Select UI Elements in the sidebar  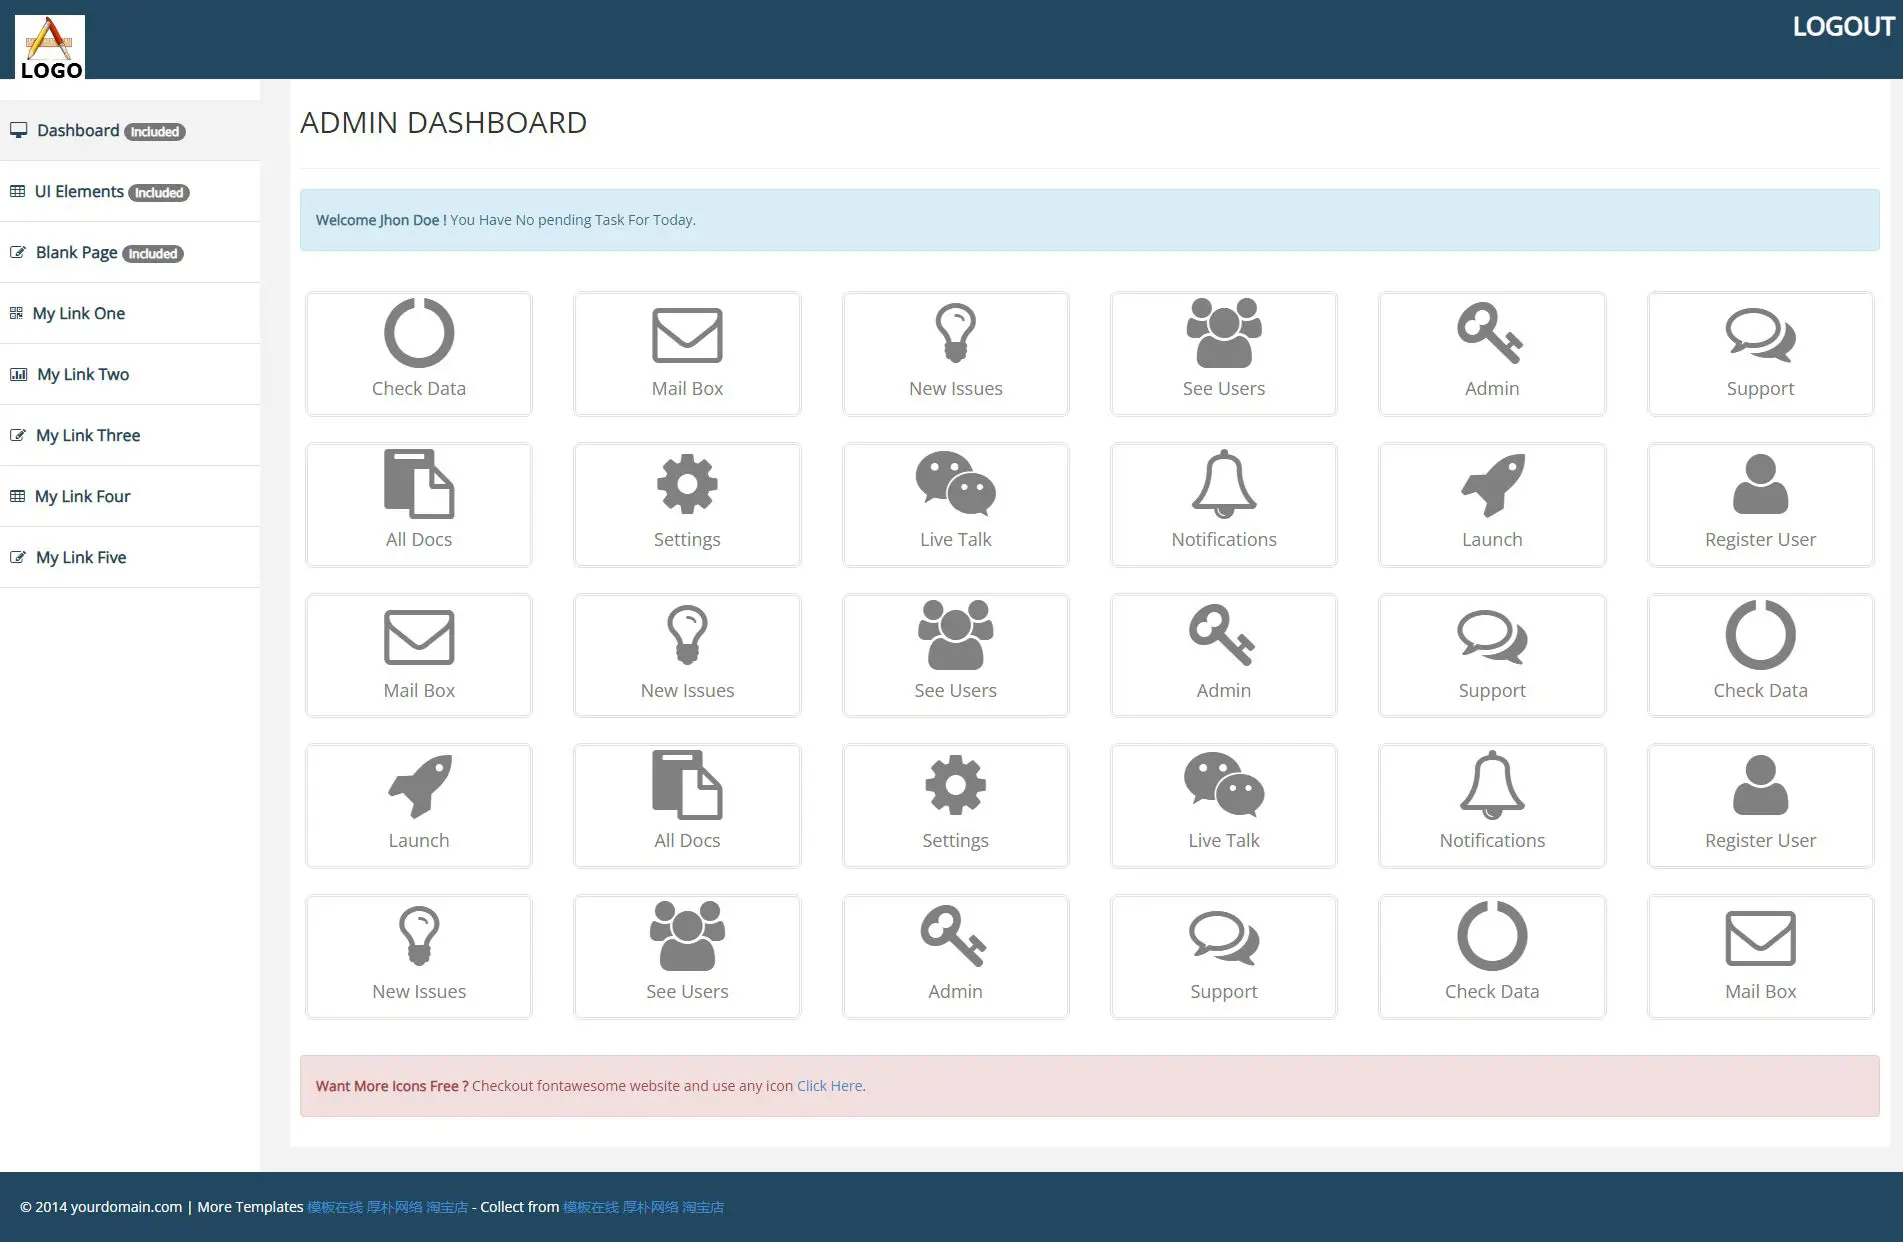(x=79, y=192)
